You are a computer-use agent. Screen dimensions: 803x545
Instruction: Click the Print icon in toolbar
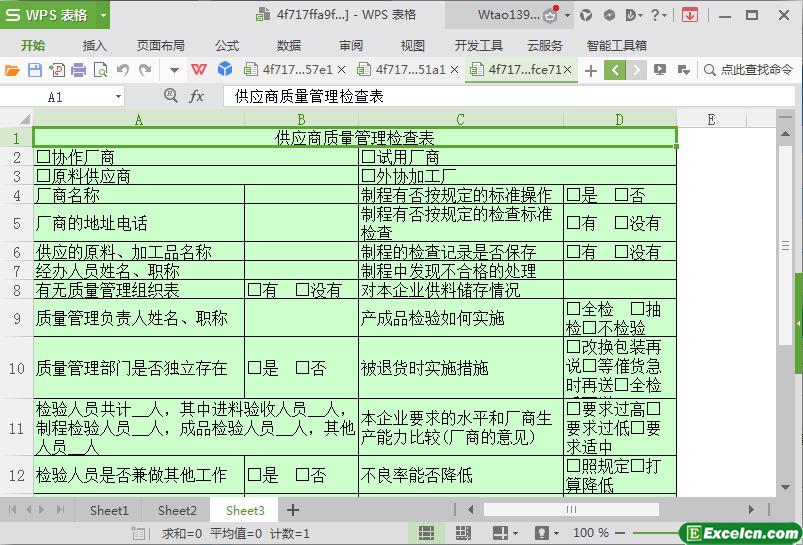[x=78, y=70]
